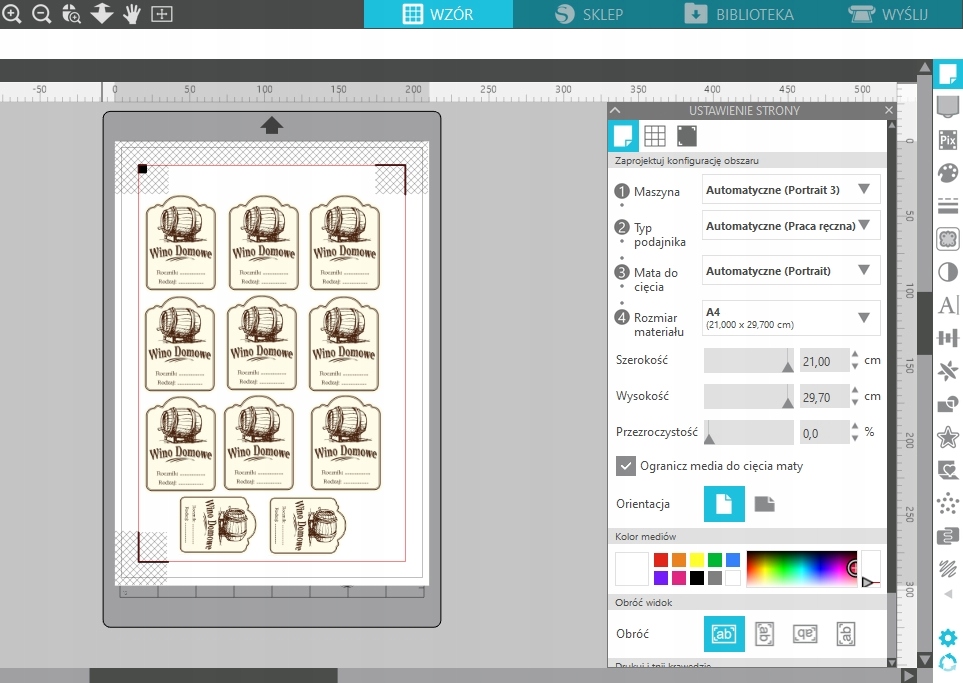This screenshot has height=683, width=963.
Task: Select landscape orientation option
Action: coord(764,504)
